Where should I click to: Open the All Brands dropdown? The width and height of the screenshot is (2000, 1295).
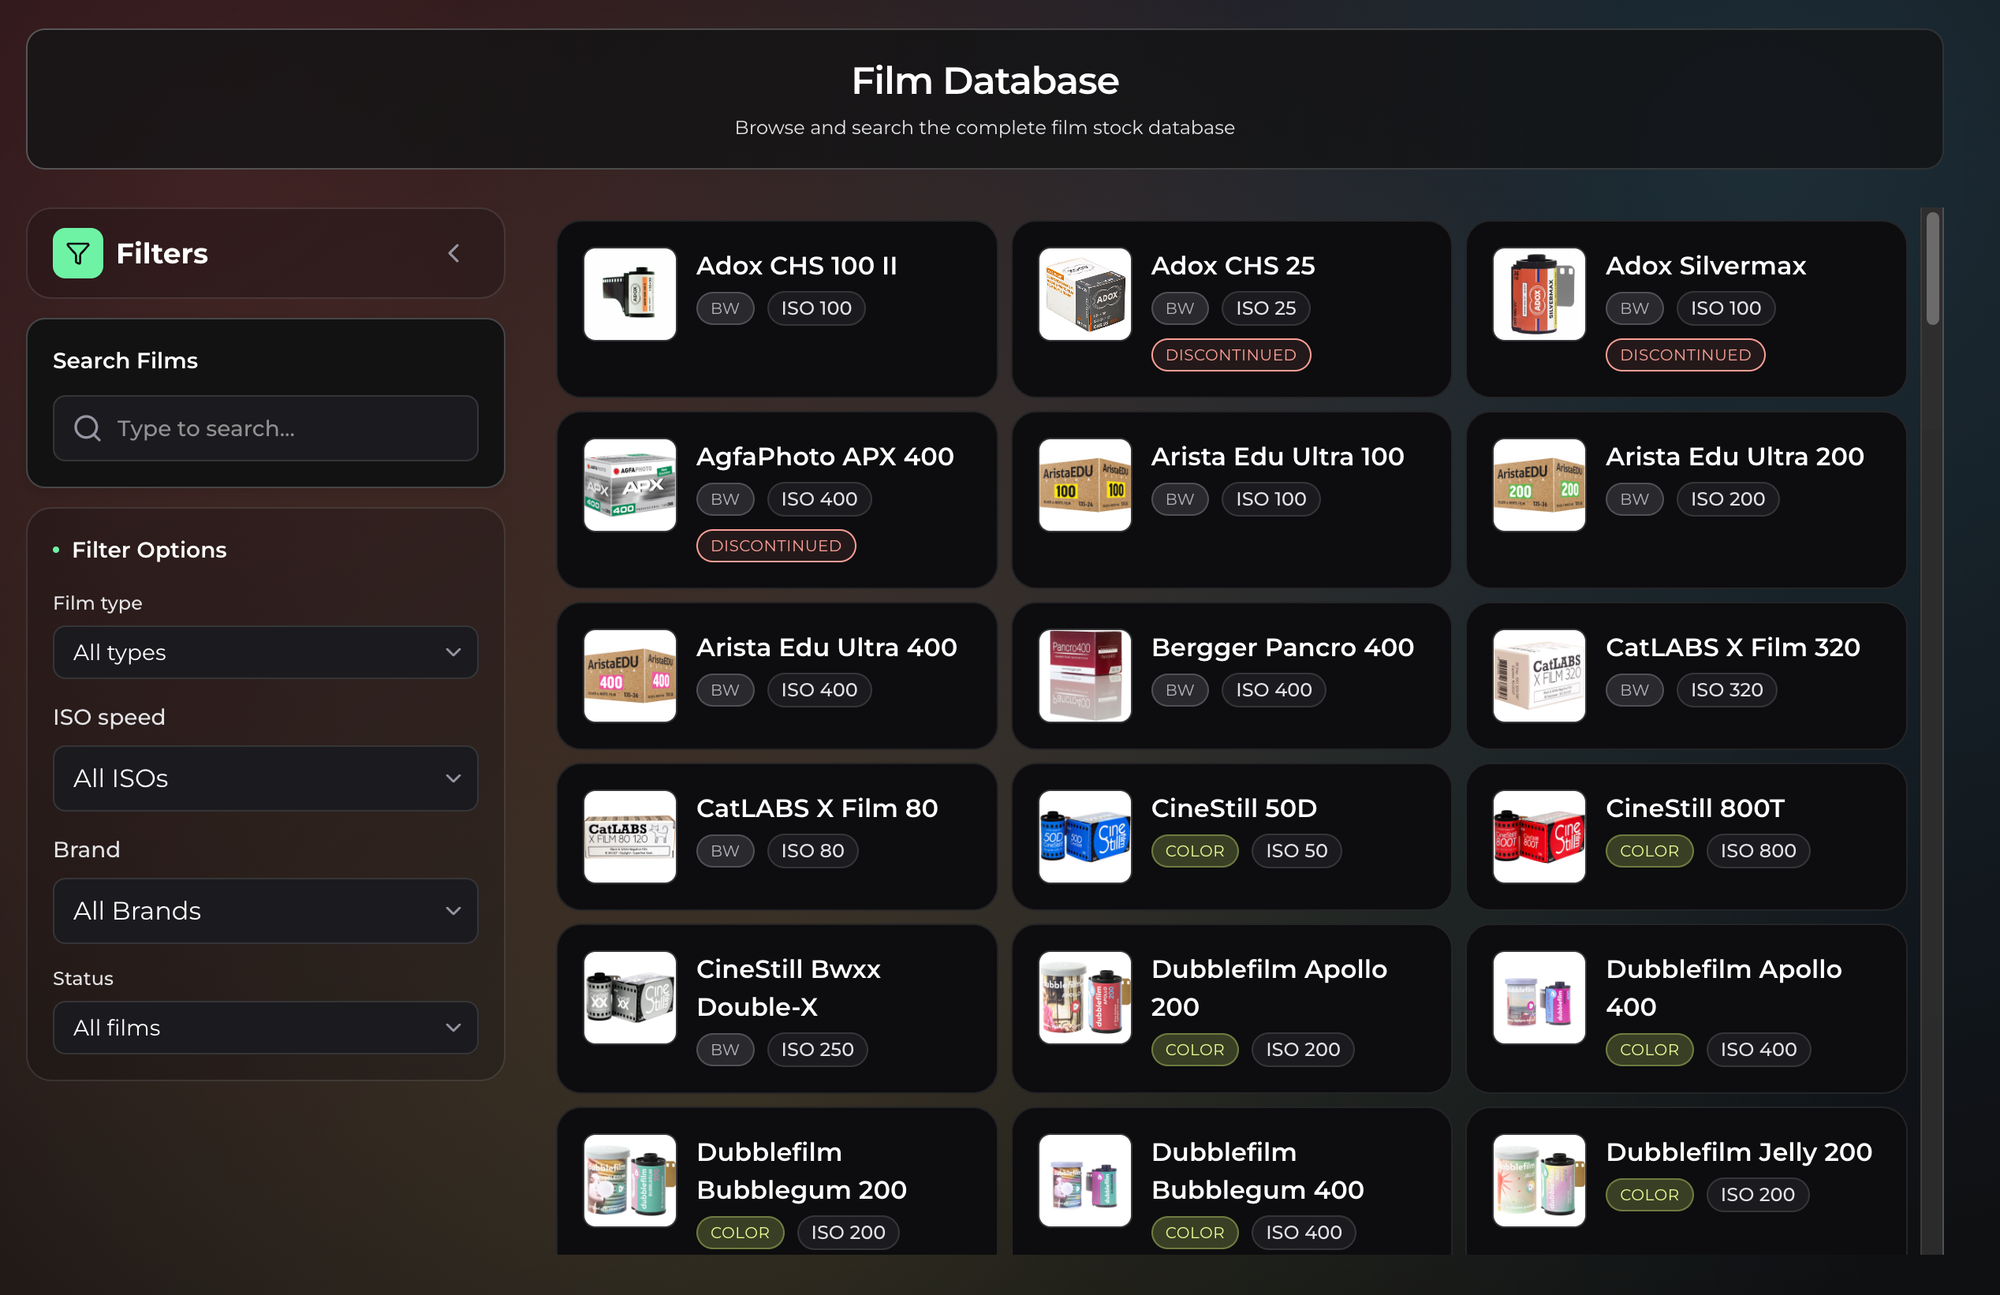pos(265,911)
